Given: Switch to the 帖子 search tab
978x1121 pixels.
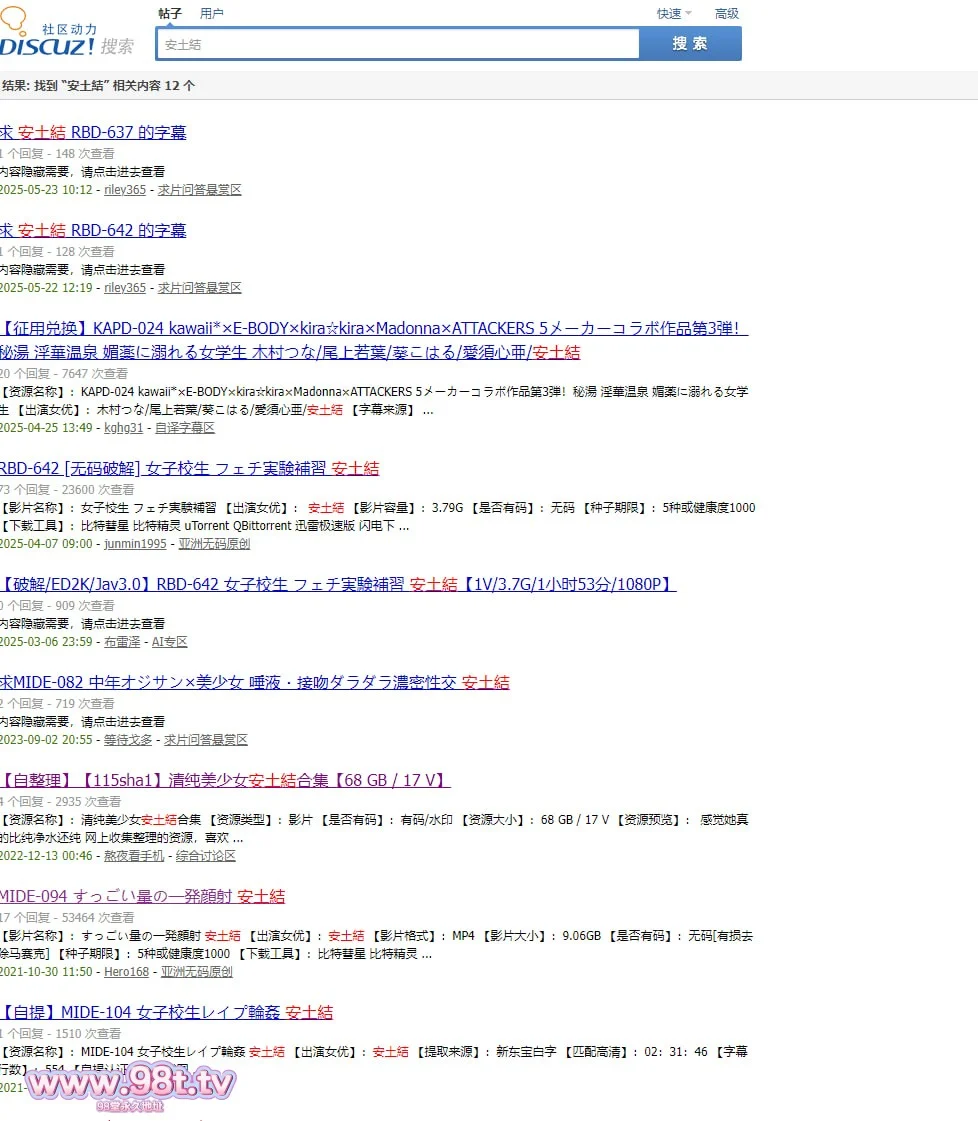Looking at the screenshot, I should point(170,14).
